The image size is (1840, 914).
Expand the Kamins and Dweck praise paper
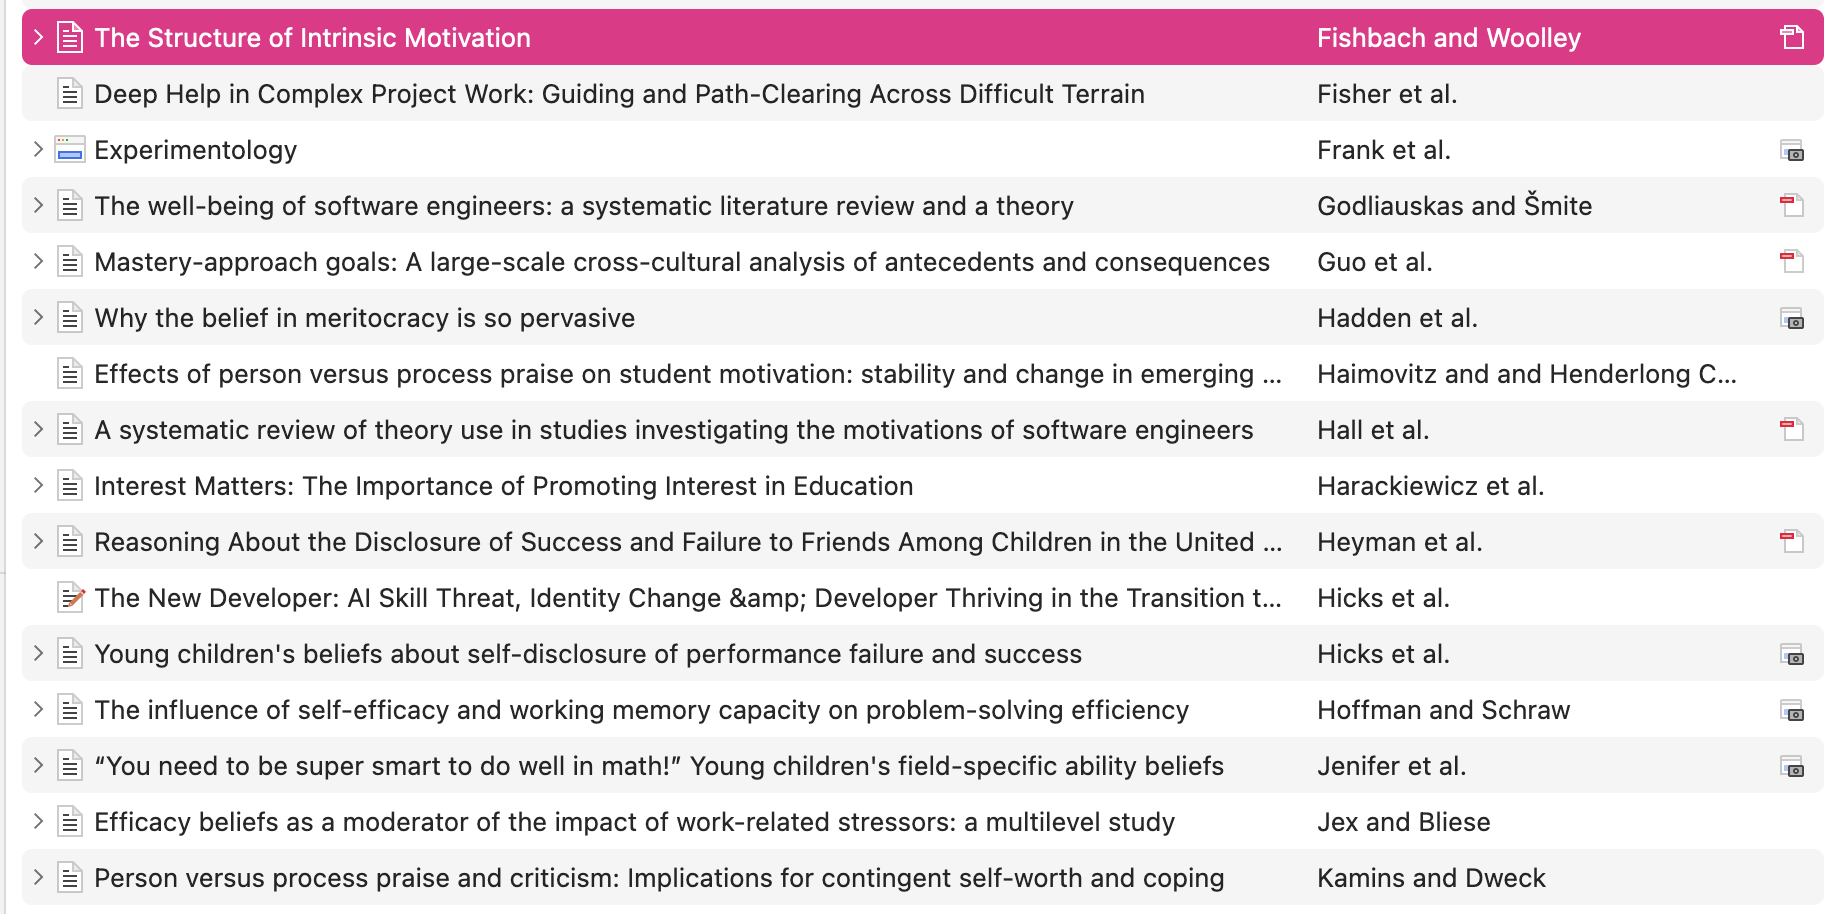click(x=38, y=878)
